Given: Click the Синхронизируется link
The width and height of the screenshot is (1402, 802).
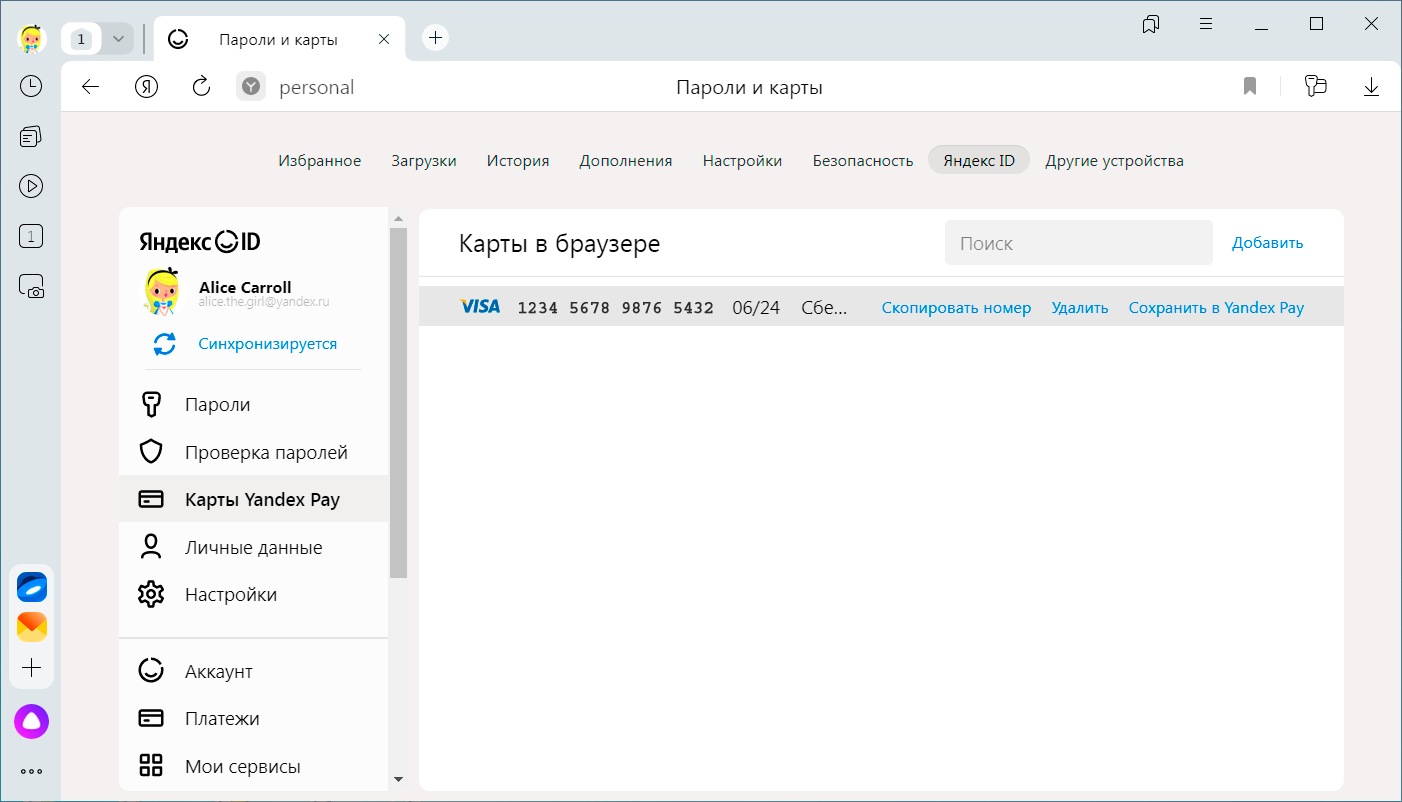Looking at the screenshot, I should [268, 344].
